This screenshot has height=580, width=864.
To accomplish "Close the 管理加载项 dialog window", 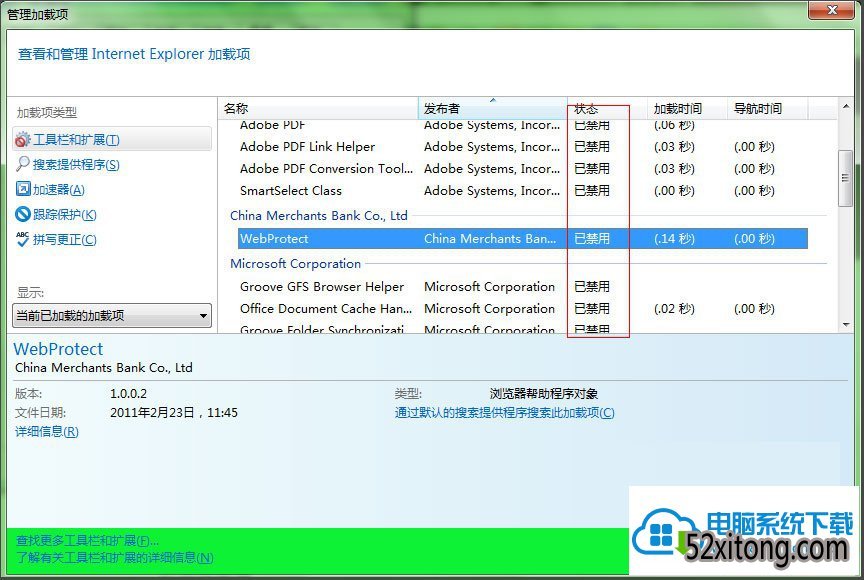I will (833, 10).
